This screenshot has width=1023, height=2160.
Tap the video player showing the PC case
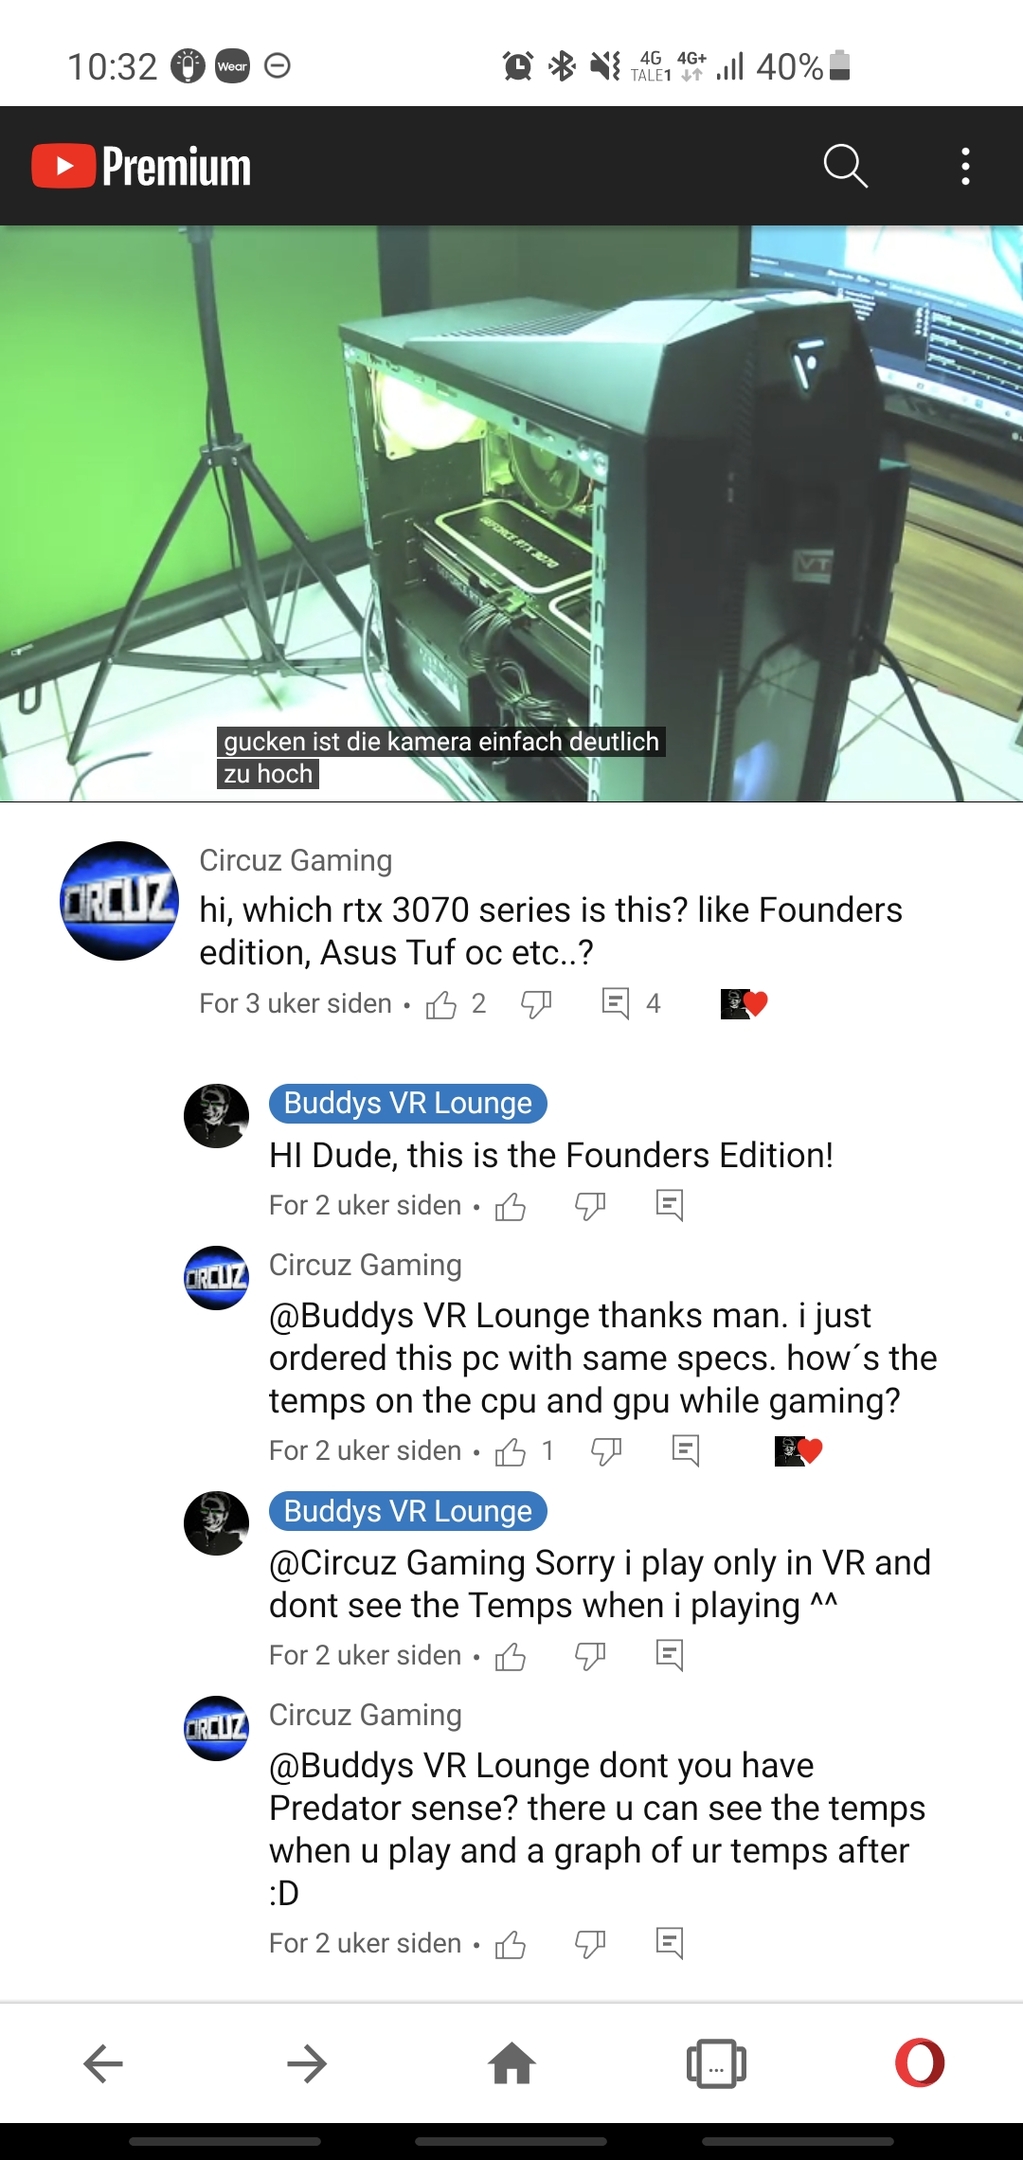coord(511,514)
